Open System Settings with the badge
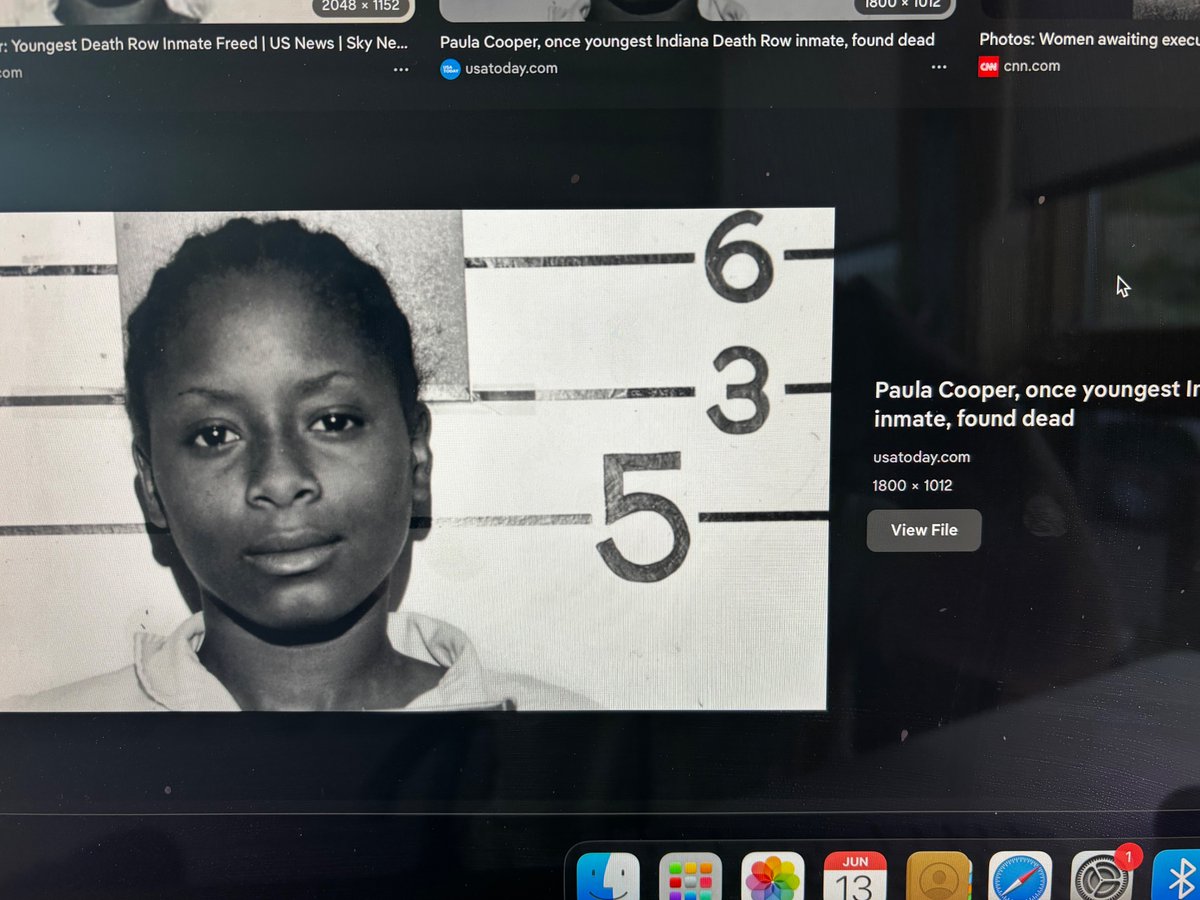 (x=1103, y=875)
